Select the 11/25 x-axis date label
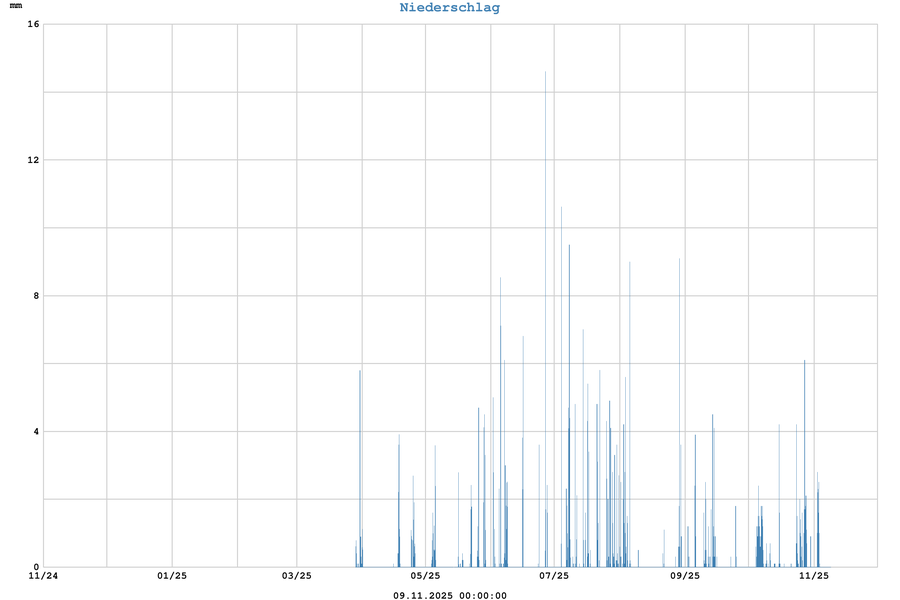 coord(814,576)
